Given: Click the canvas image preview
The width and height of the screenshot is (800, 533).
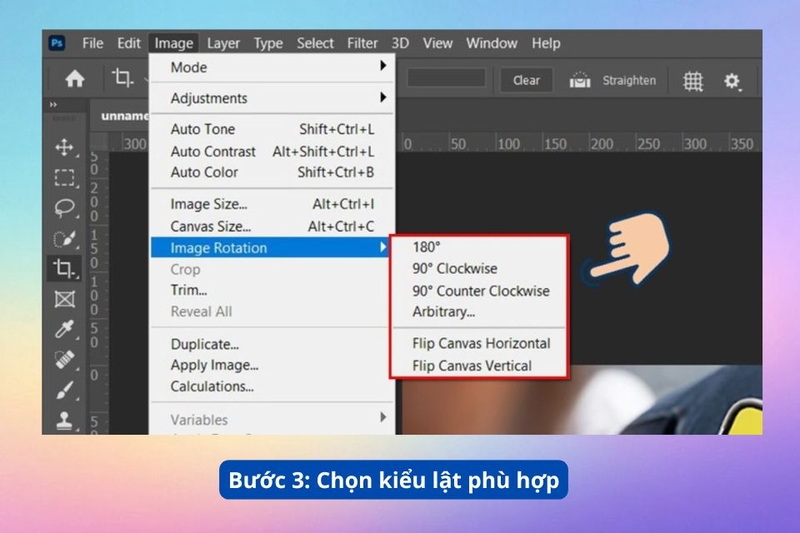Looking at the screenshot, I should point(583,400).
